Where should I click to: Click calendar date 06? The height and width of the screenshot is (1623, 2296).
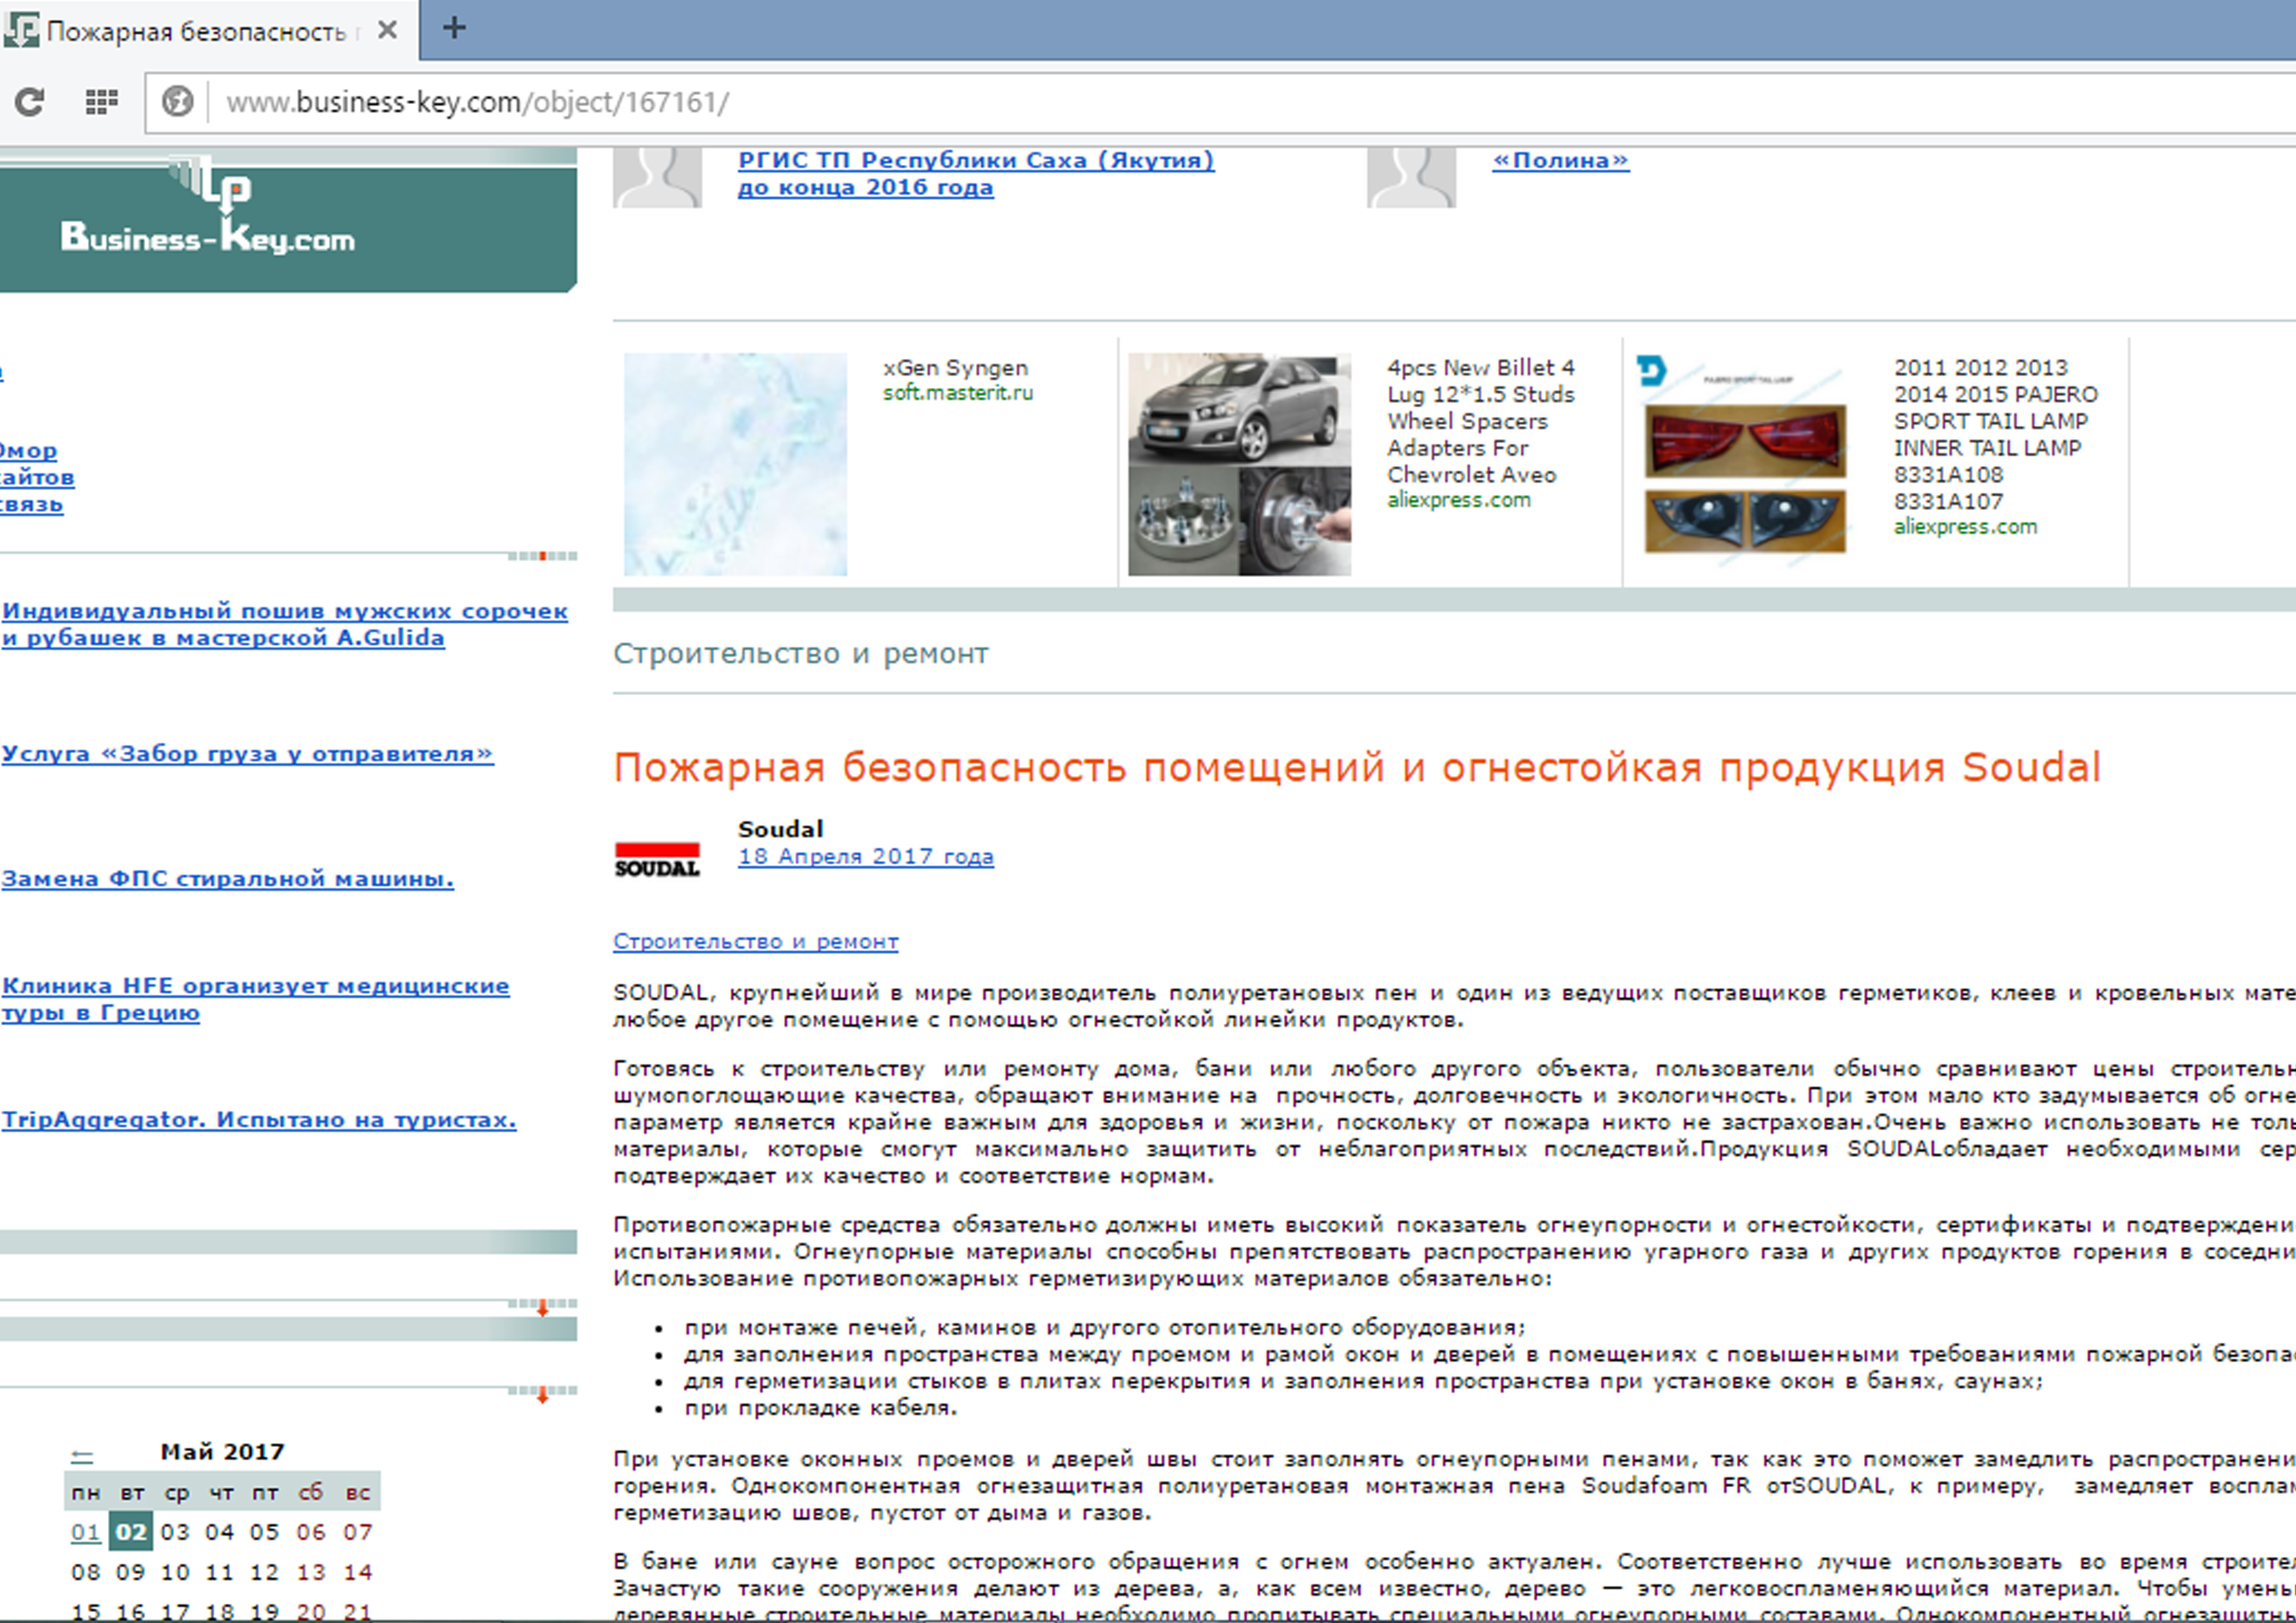point(311,1532)
